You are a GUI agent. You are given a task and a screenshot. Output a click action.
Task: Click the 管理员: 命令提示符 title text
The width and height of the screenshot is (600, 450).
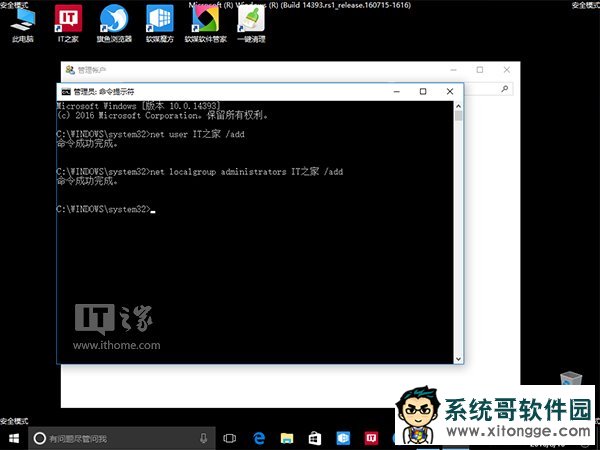click(x=104, y=92)
